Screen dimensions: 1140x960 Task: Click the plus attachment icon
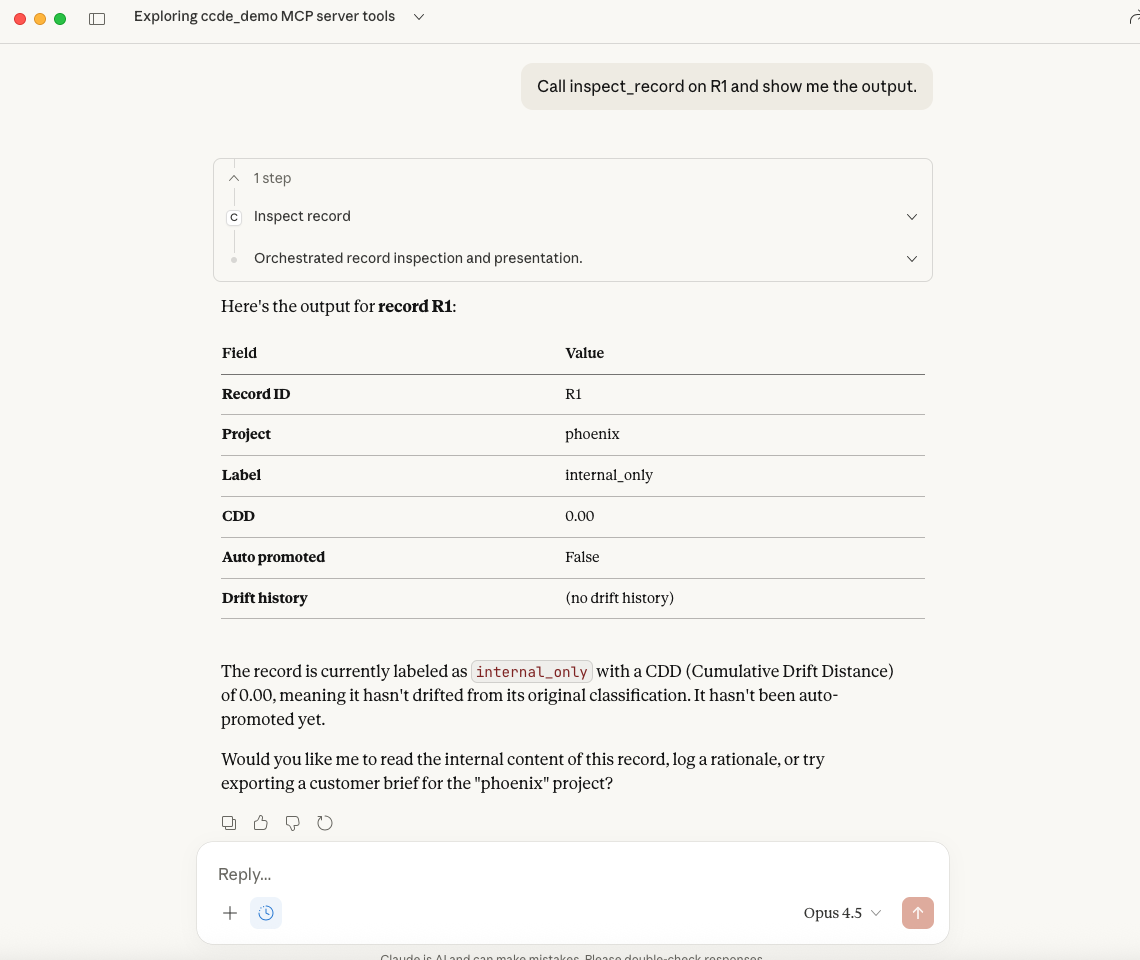click(230, 913)
